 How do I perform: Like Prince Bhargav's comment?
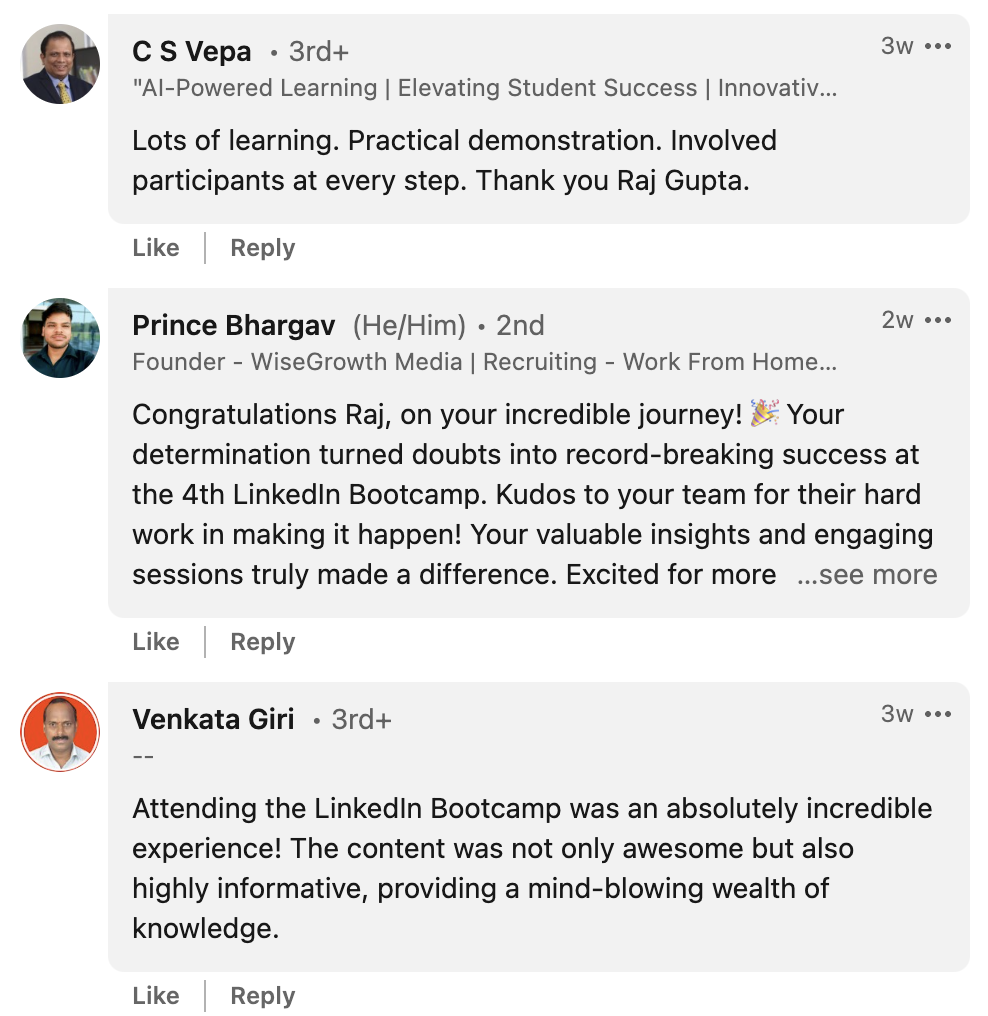[x=156, y=642]
